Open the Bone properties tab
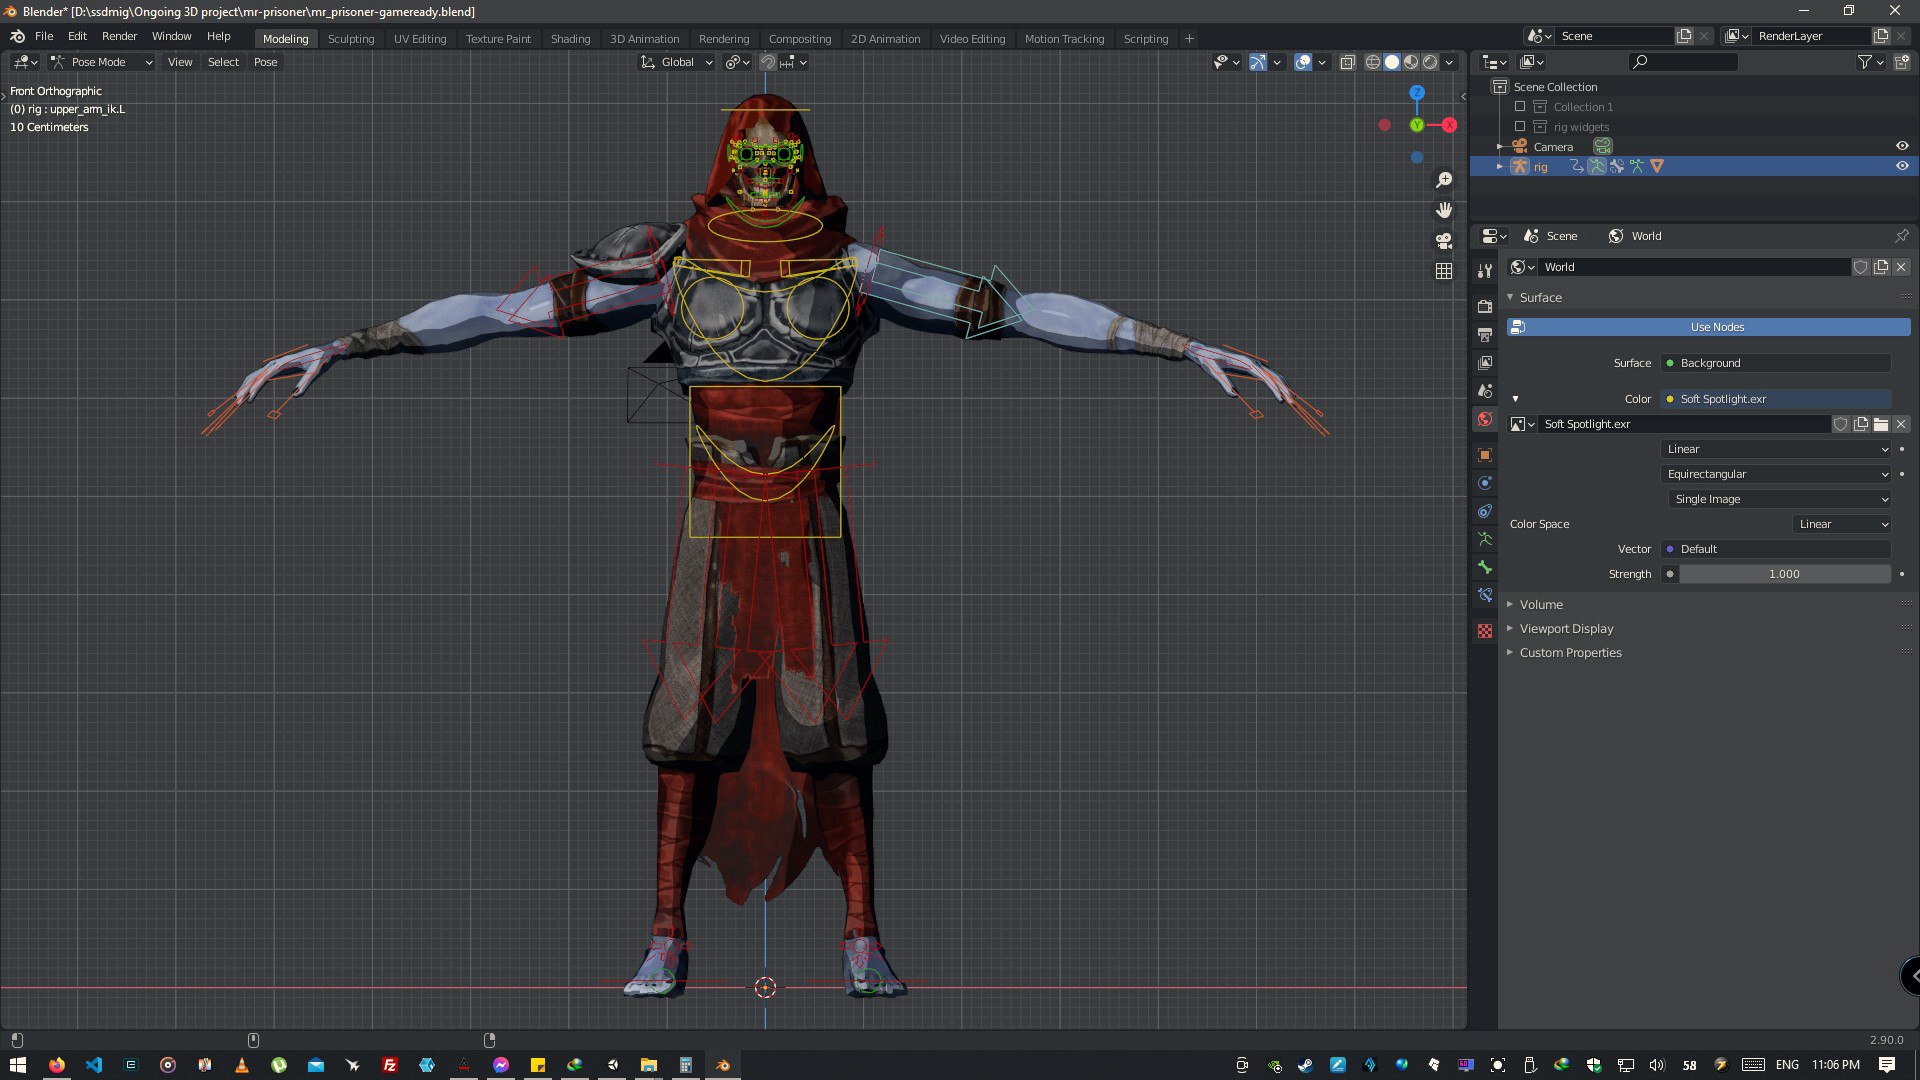Image resolution: width=1920 pixels, height=1080 pixels. click(x=1485, y=567)
